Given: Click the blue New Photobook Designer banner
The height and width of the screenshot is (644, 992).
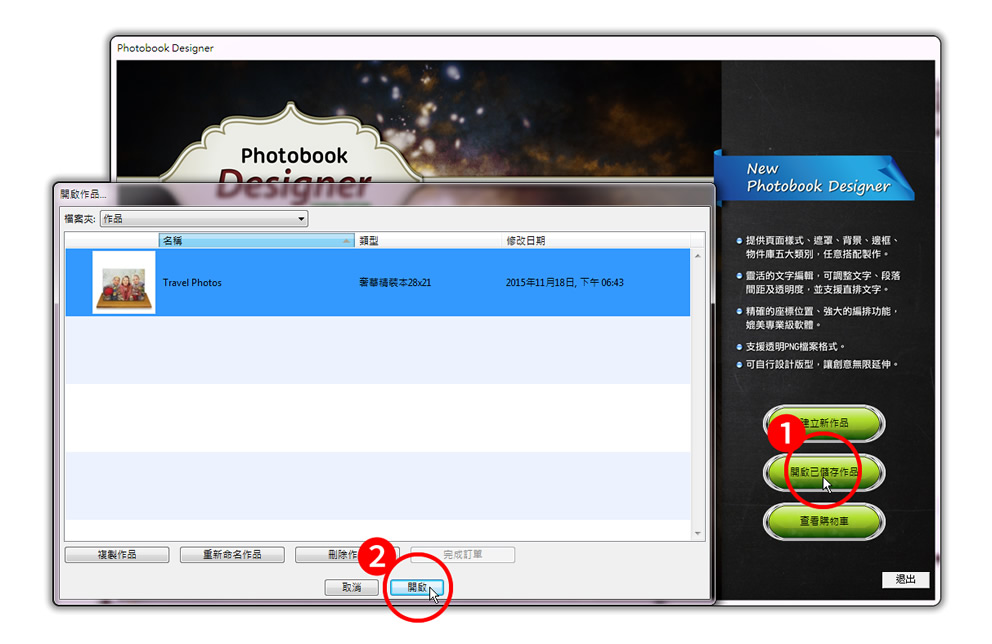Looking at the screenshot, I should pyautogui.click(x=816, y=178).
